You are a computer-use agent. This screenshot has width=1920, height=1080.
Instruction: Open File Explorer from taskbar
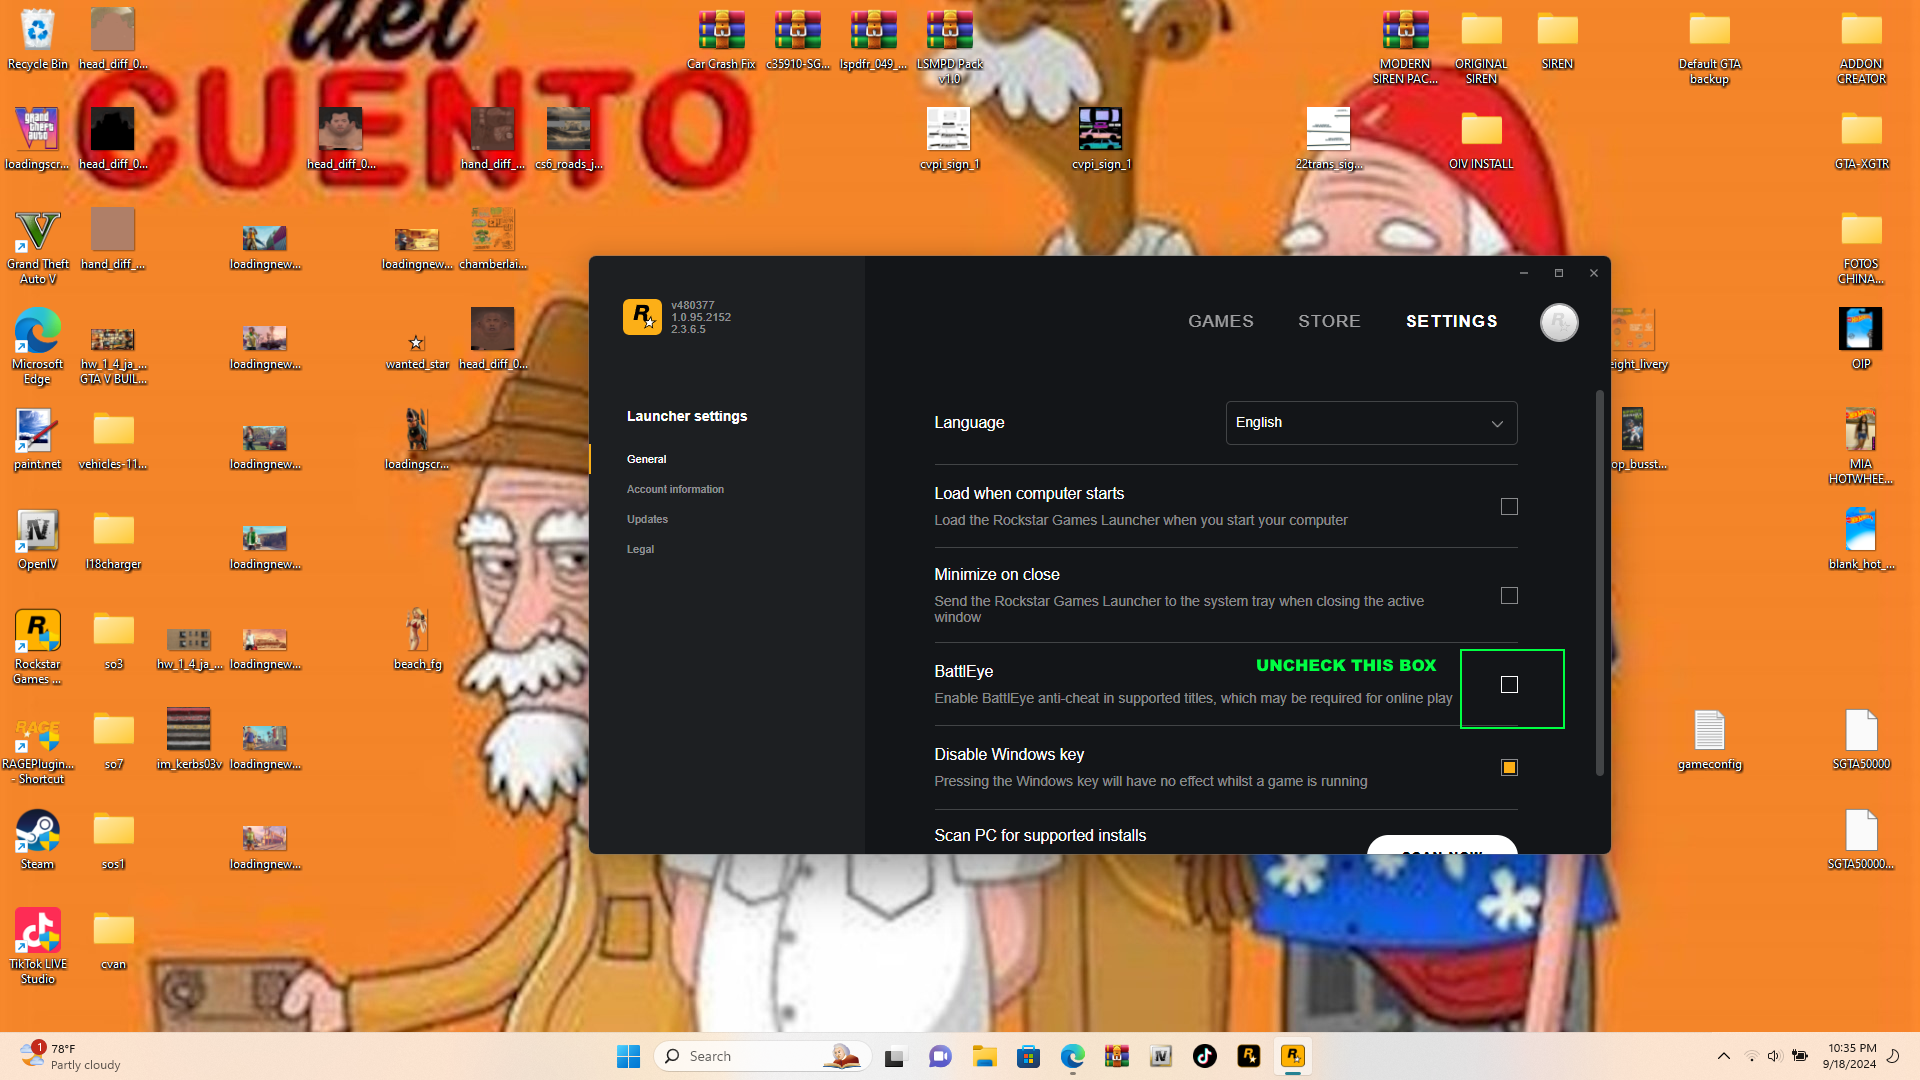pyautogui.click(x=984, y=1056)
